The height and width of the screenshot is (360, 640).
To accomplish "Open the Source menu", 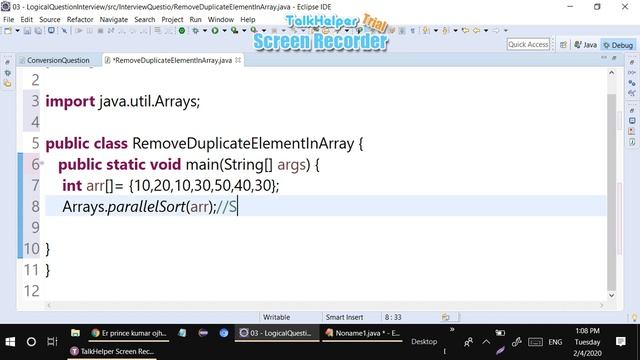I will [49, 20].
